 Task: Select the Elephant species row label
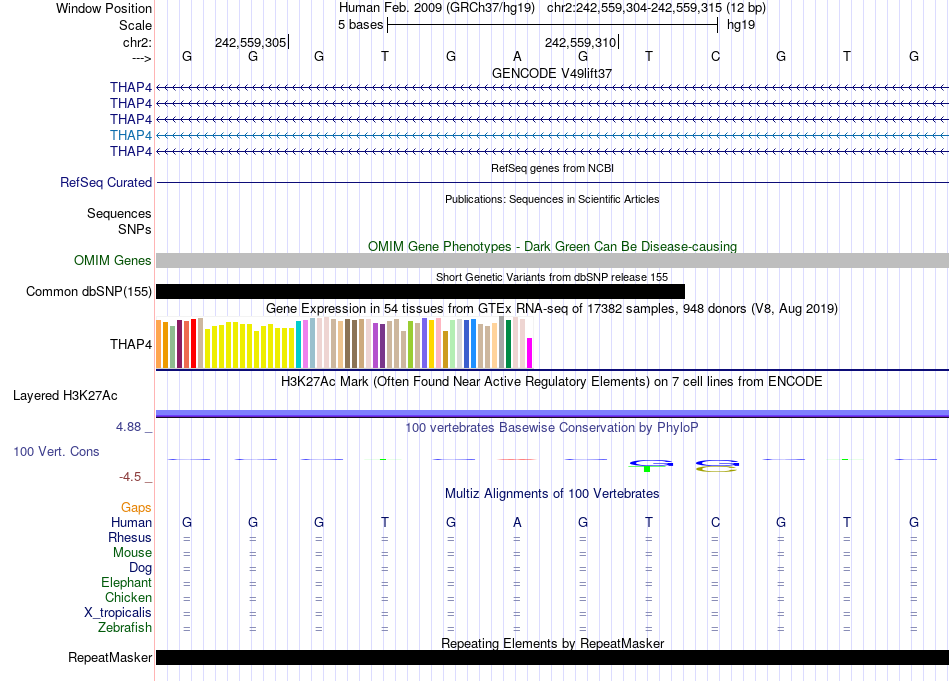pyautogui.click(x=127, y=583)
